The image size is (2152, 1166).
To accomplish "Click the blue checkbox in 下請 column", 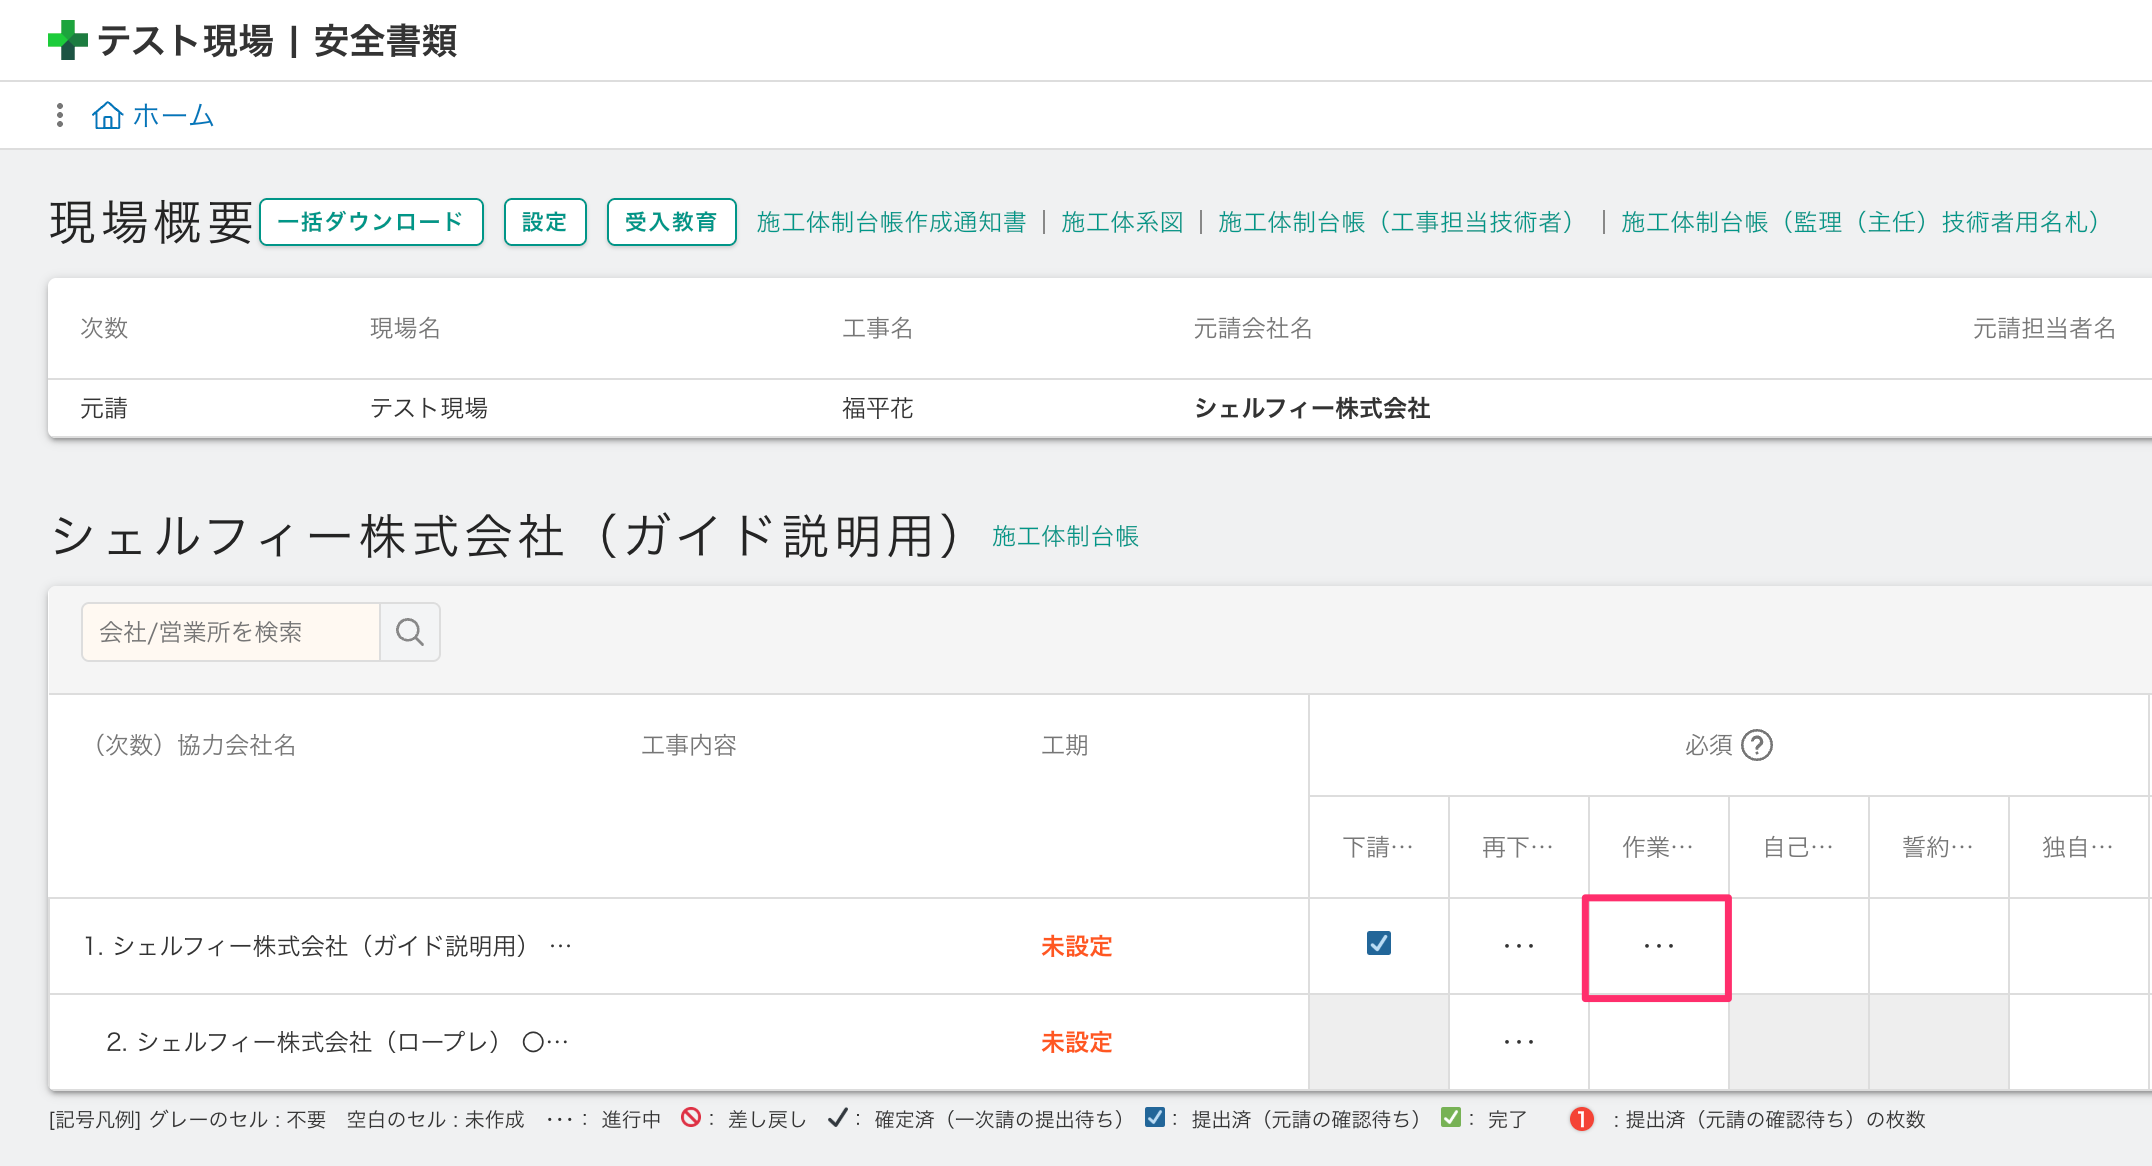I will point(1378,943).
